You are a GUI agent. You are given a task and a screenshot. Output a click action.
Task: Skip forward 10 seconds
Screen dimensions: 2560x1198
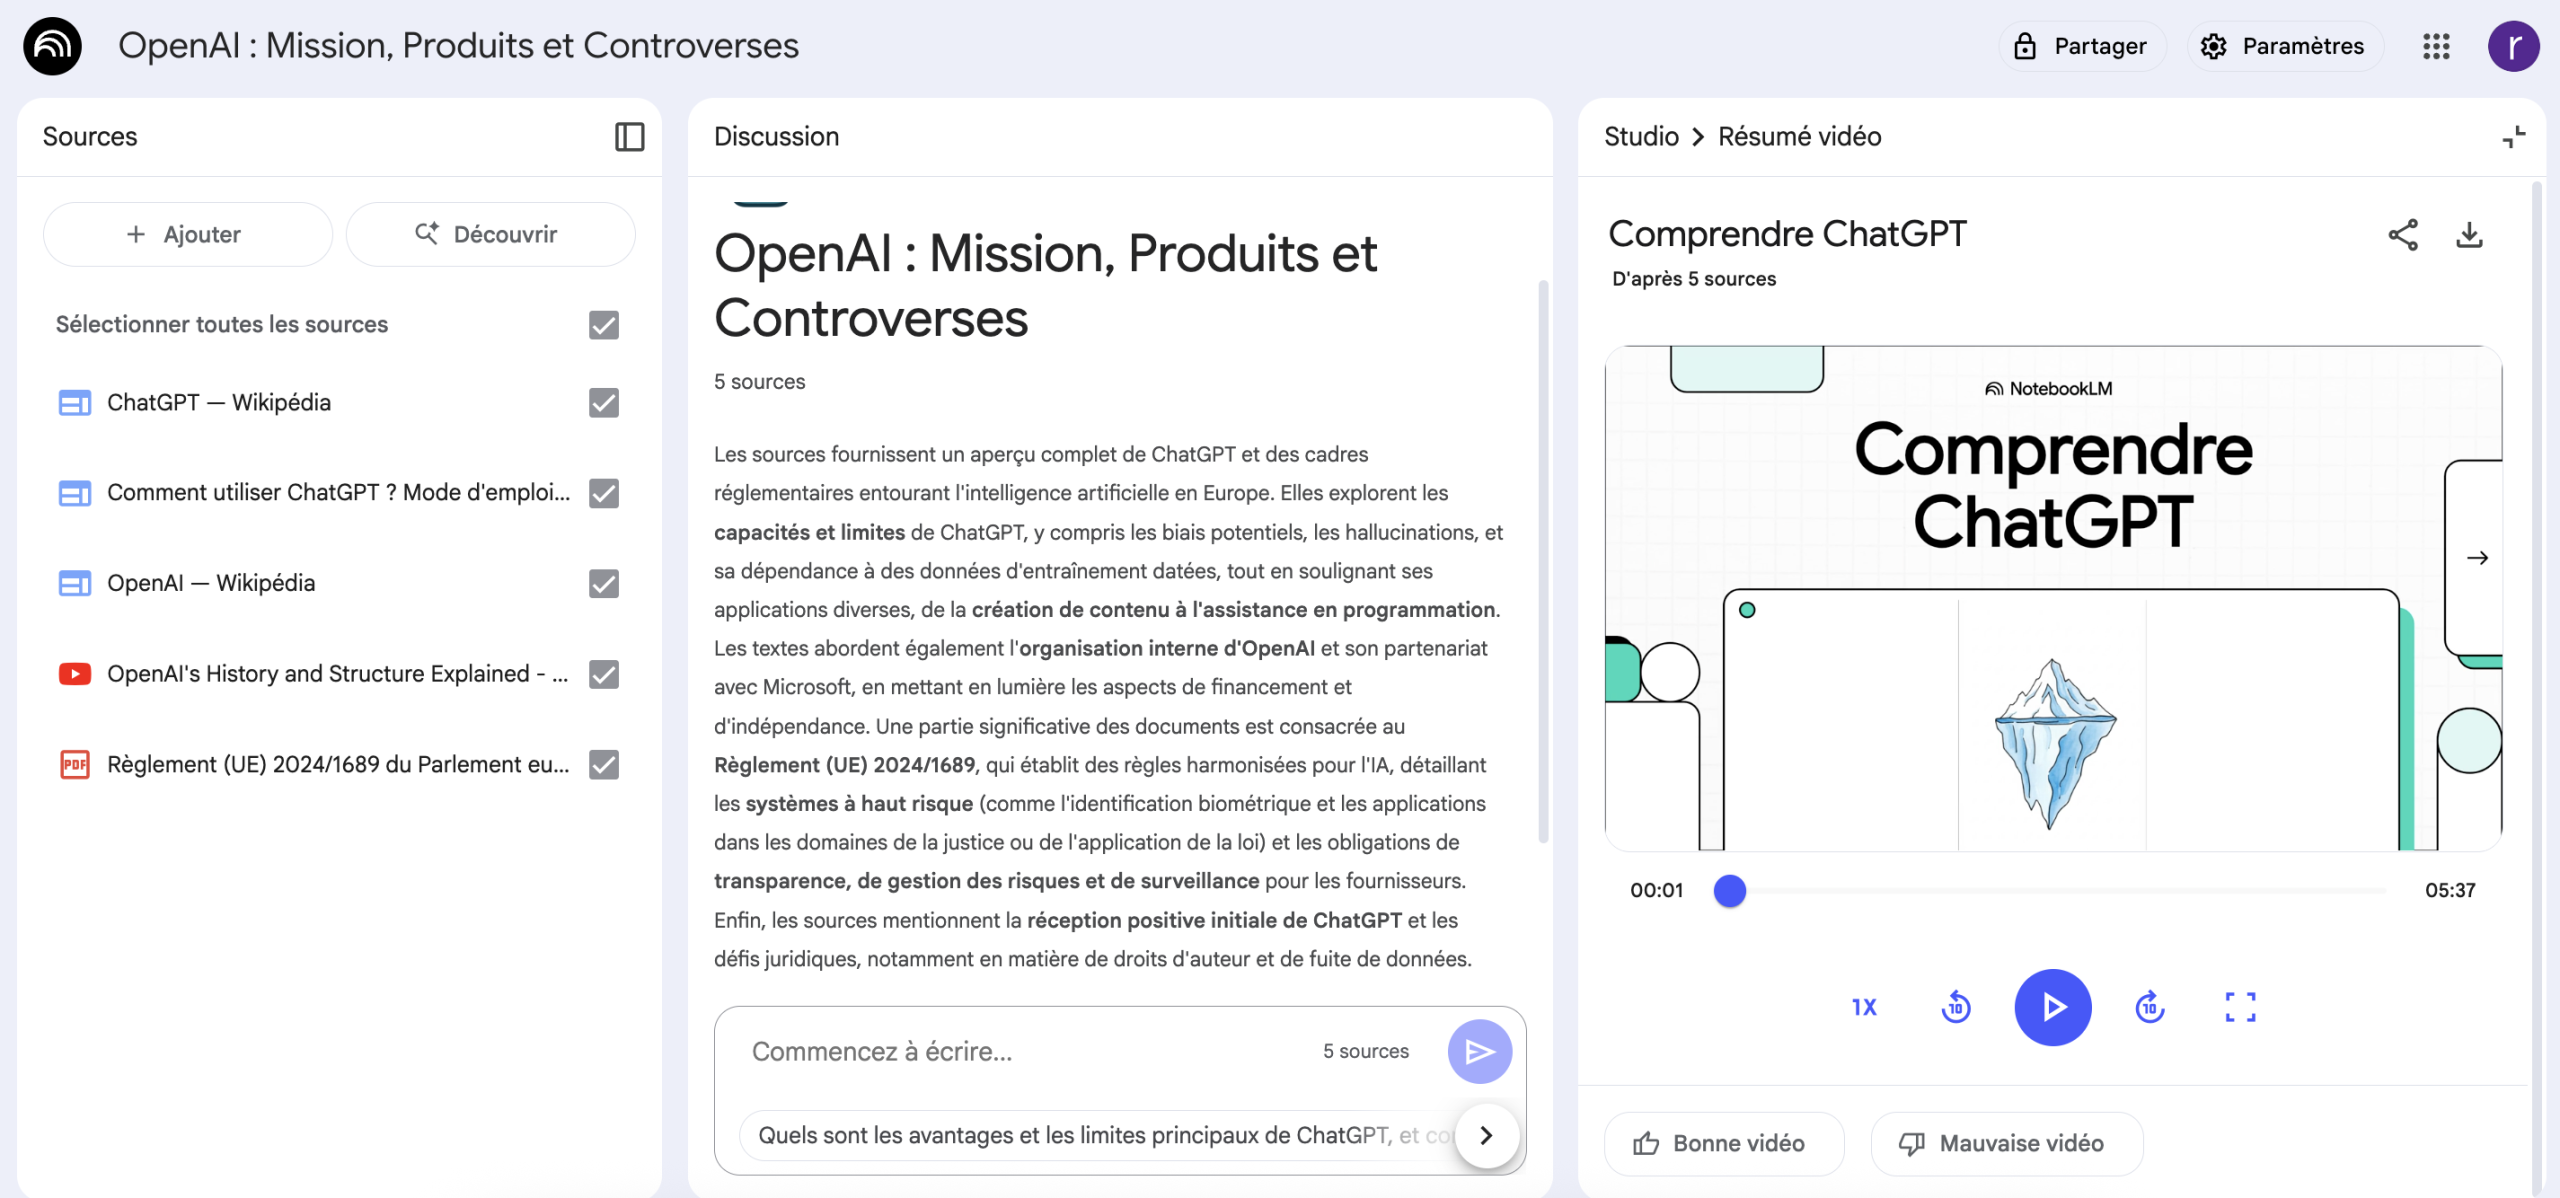pos(2149,1007)
